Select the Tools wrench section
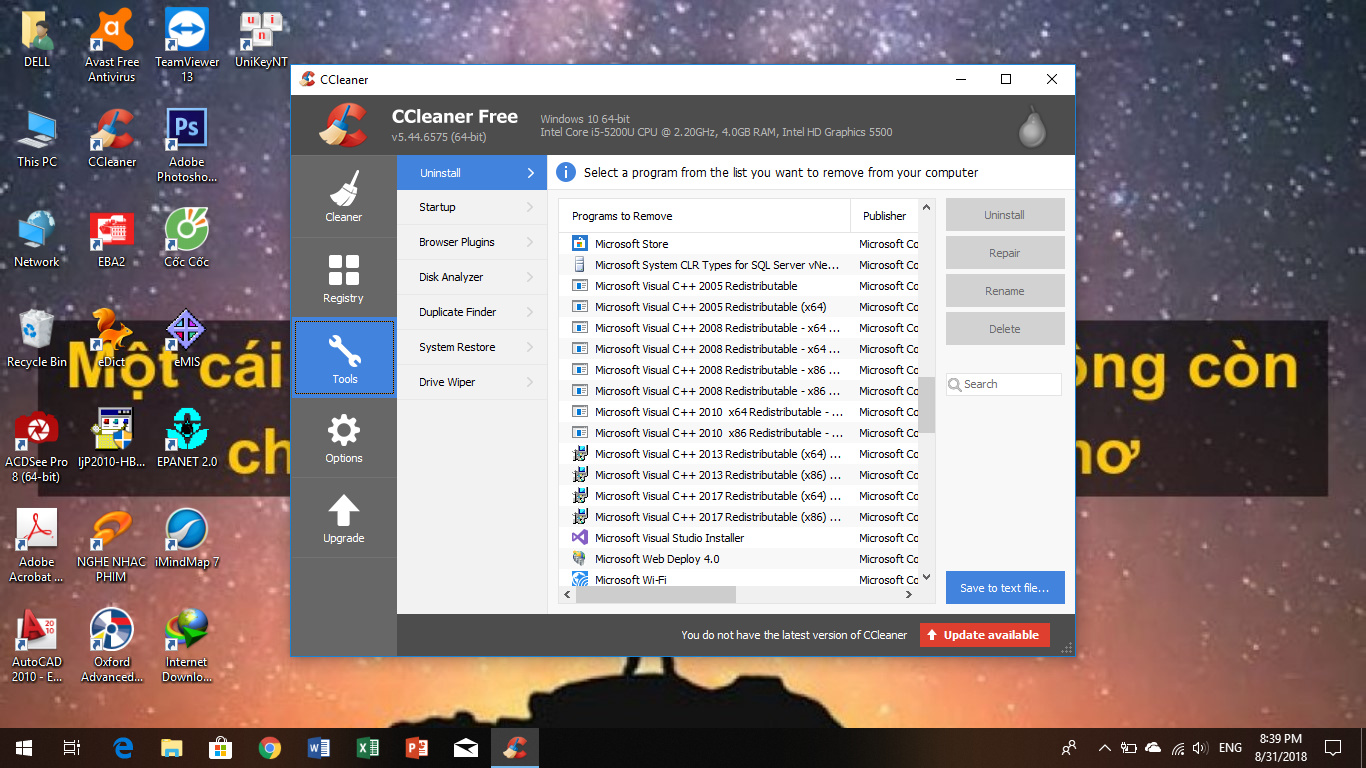 click(x=344, y=358)
